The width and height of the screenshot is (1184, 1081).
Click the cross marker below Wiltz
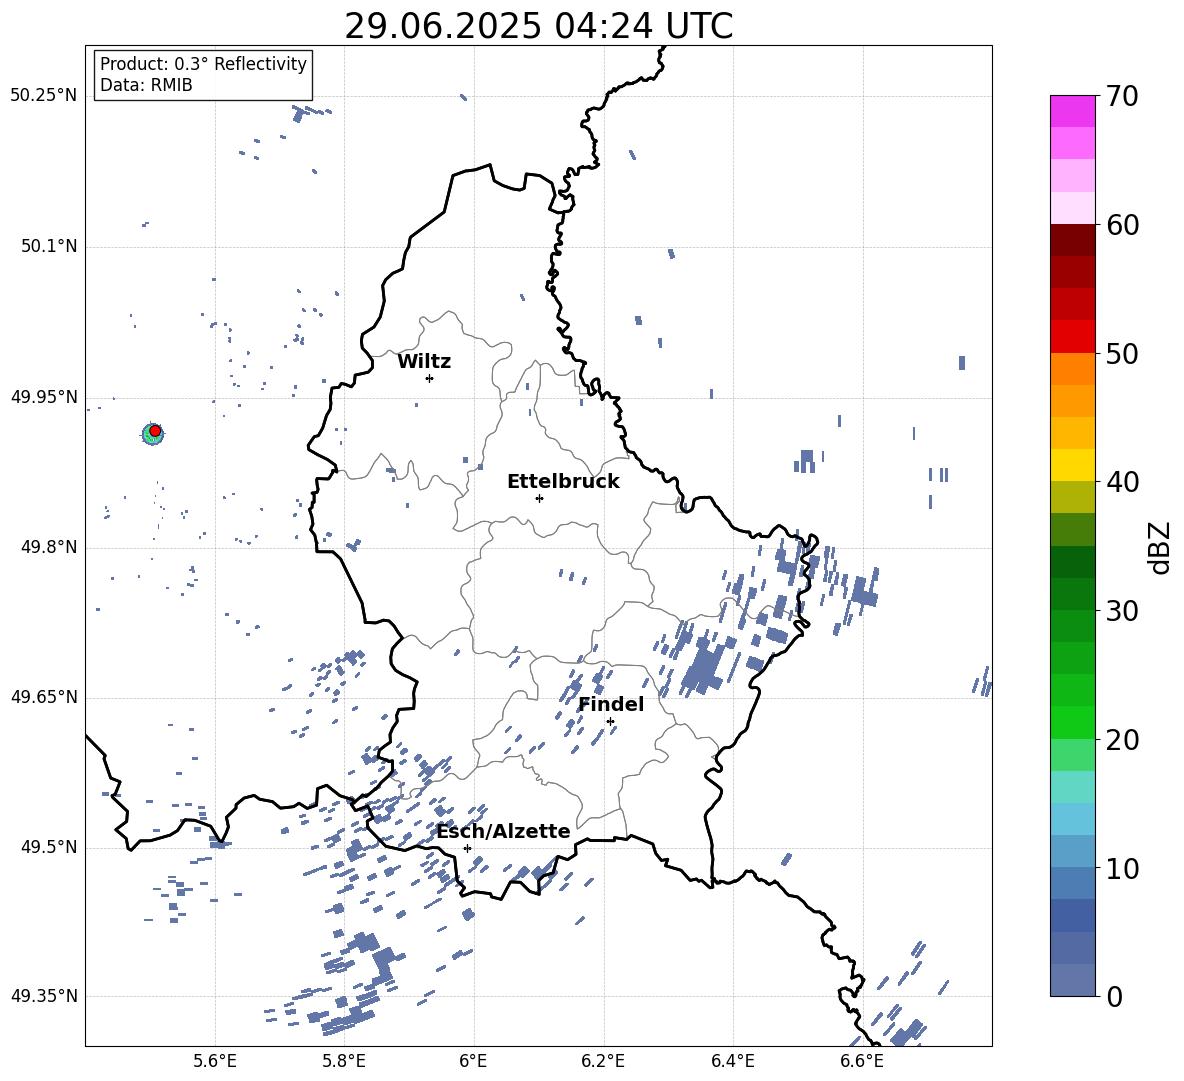click(429, 378)
